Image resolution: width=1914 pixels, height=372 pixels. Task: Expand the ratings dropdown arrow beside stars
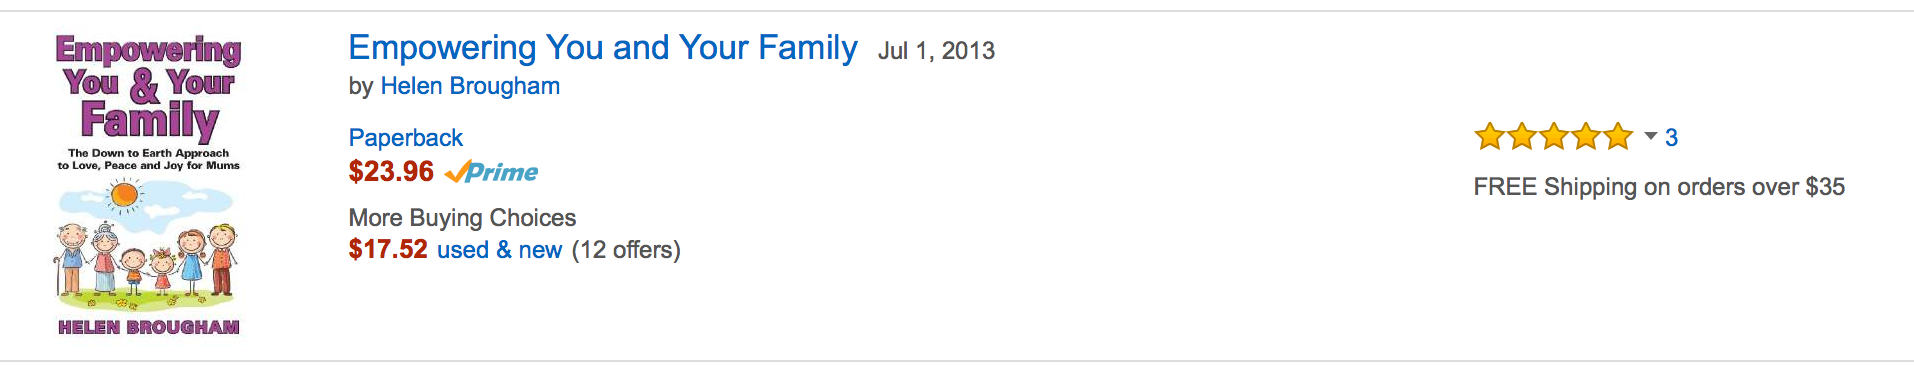click(x=1651, y=136)
